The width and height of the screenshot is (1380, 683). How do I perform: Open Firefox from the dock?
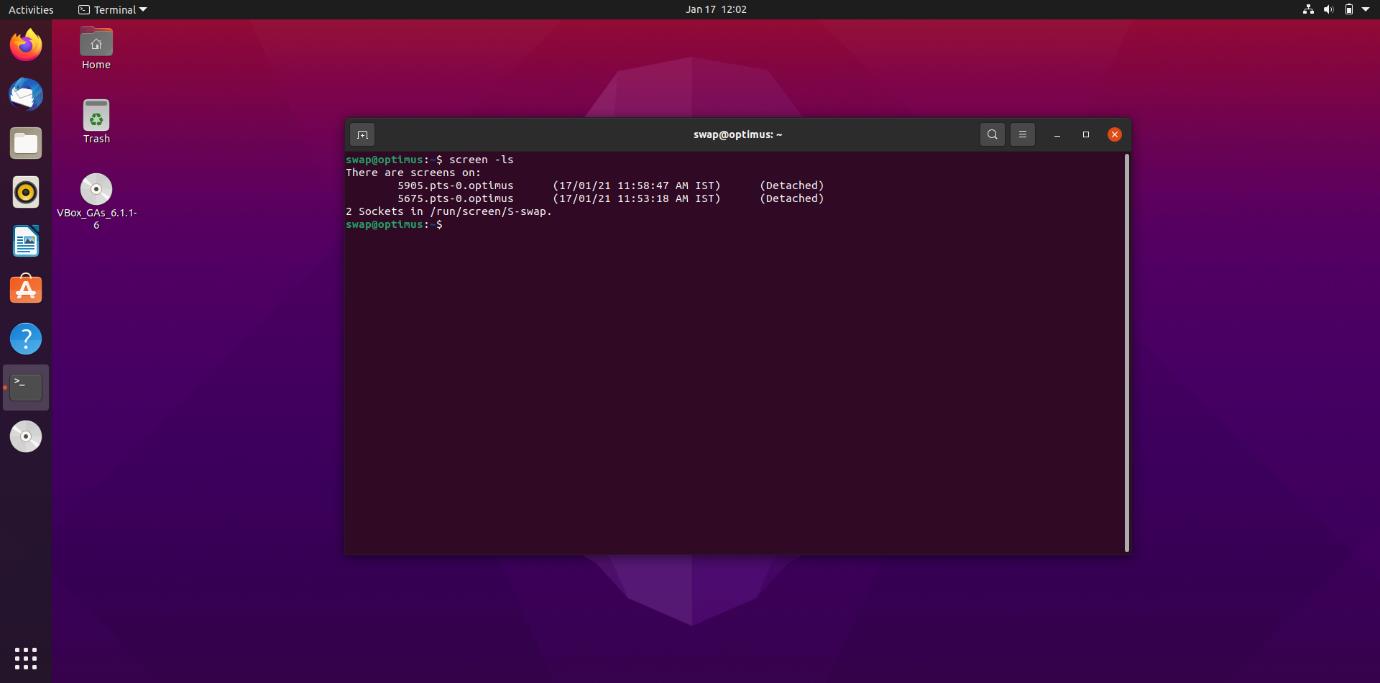[26, 45]
